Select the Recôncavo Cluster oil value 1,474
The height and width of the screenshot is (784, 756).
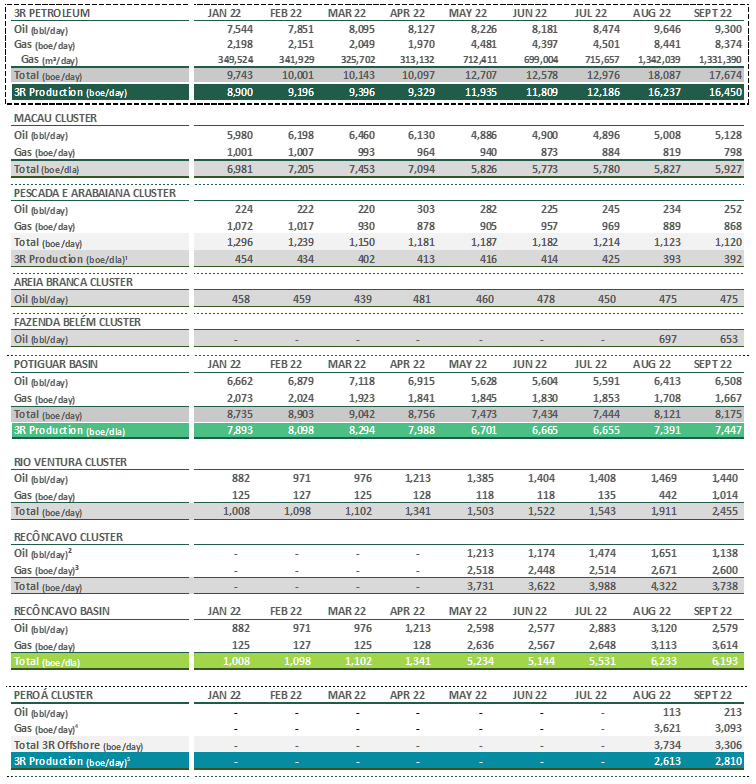602,554
